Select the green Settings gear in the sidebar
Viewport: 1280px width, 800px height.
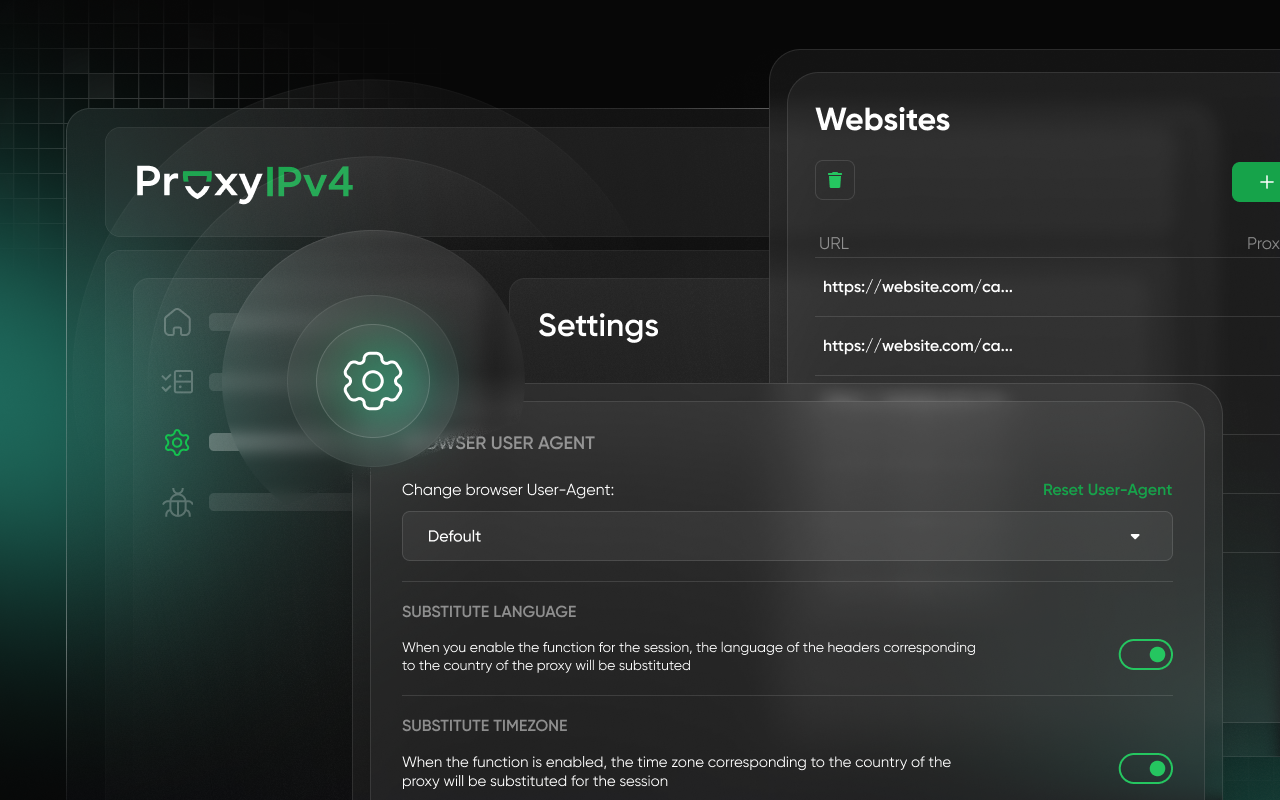[x=177, y=442]
